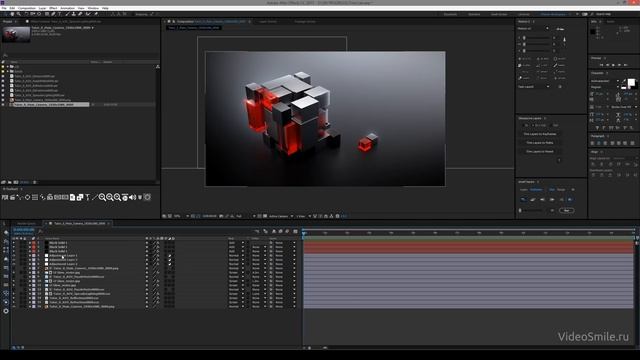Image resolution: width=640 pixels, height=360 pixels.
Task: Jump to last frame in Preview panel
Action: coord(625,65)
